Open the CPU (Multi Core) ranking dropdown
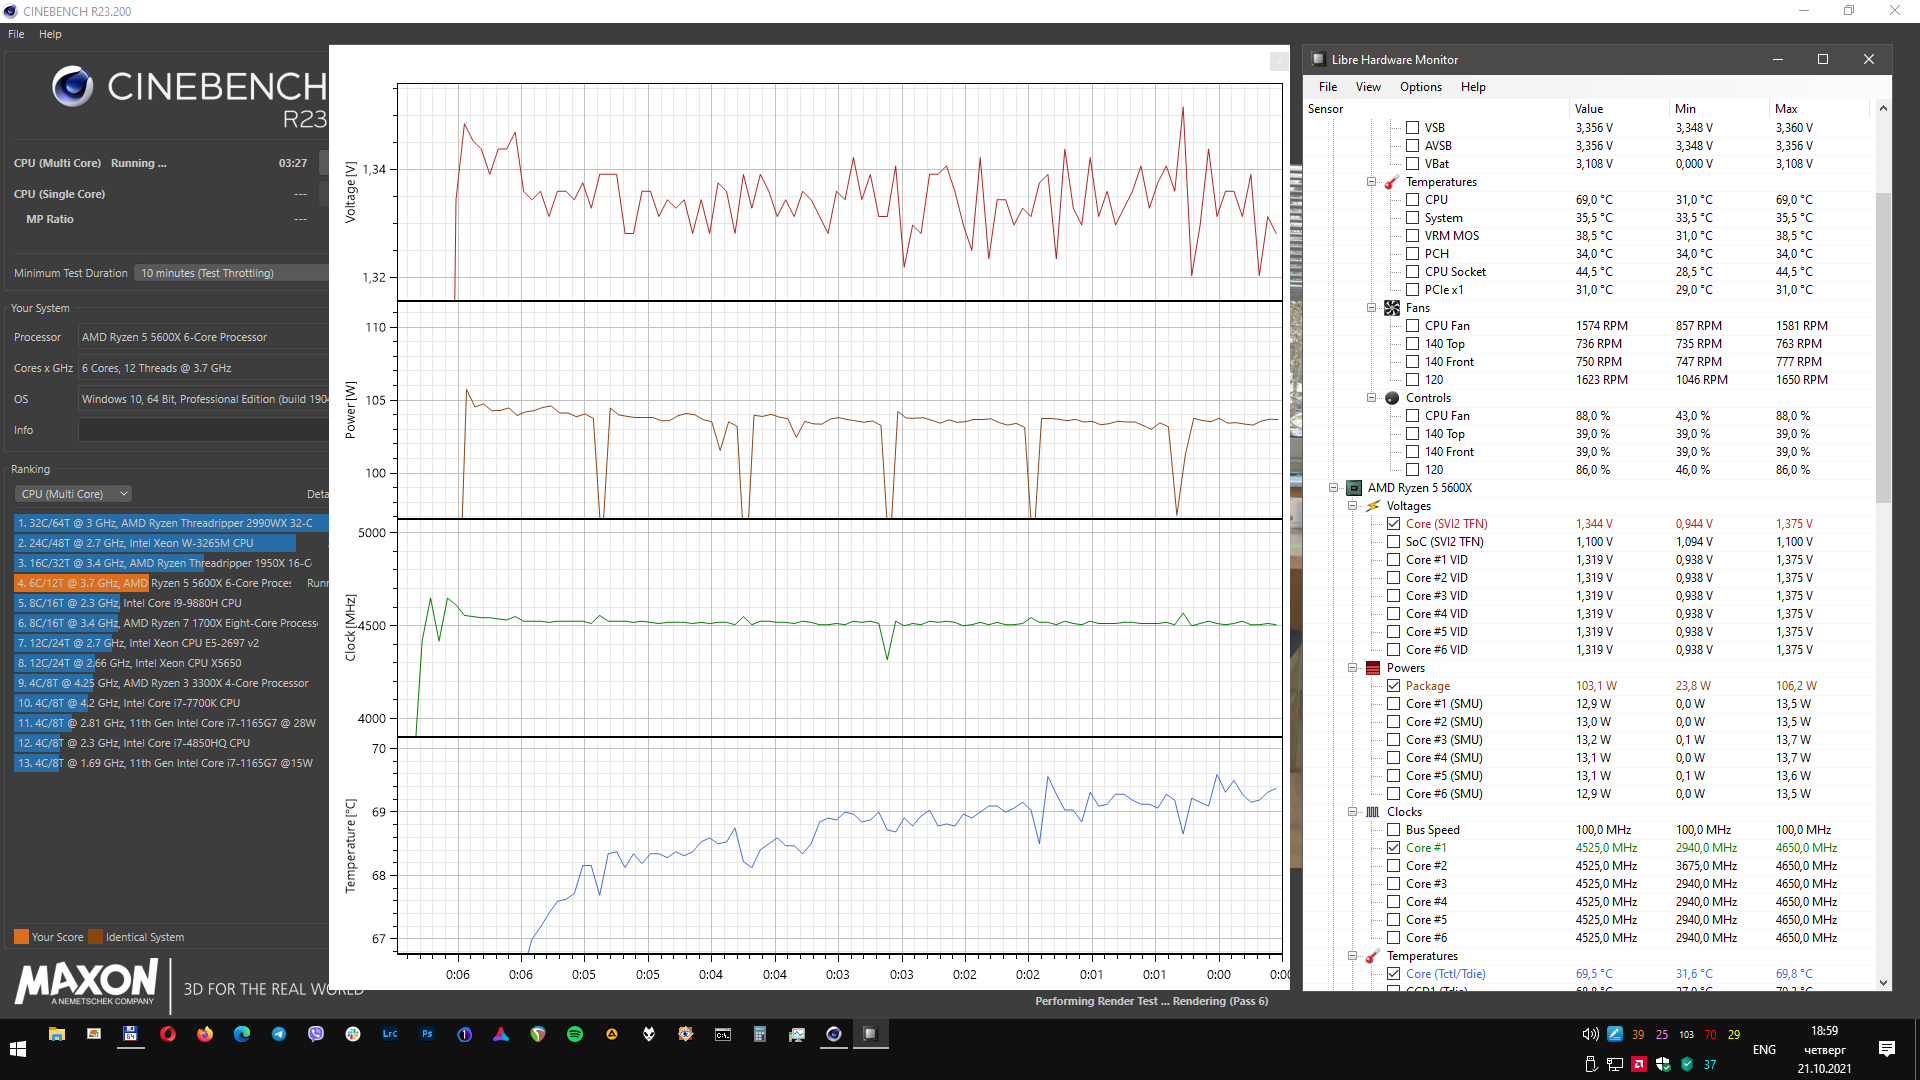This screenshot has width=1920, height=1080. point(74,494)
